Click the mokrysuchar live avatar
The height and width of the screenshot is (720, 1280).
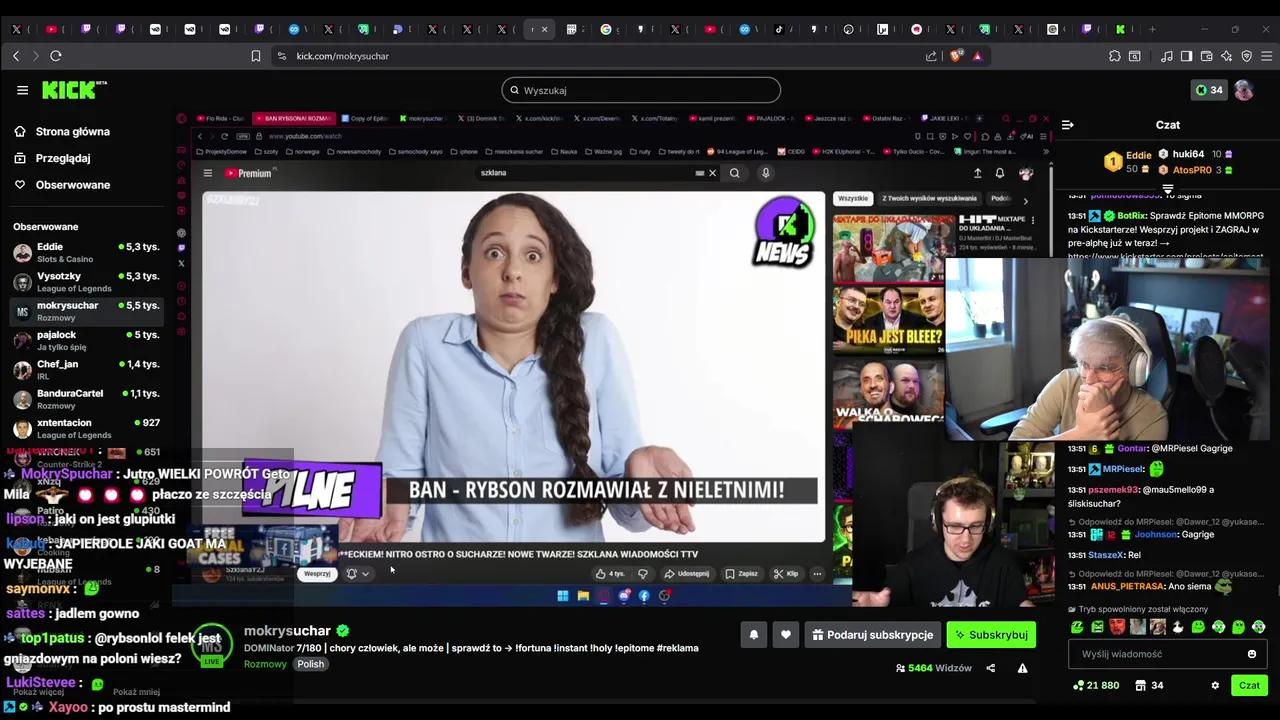point(212,645)
